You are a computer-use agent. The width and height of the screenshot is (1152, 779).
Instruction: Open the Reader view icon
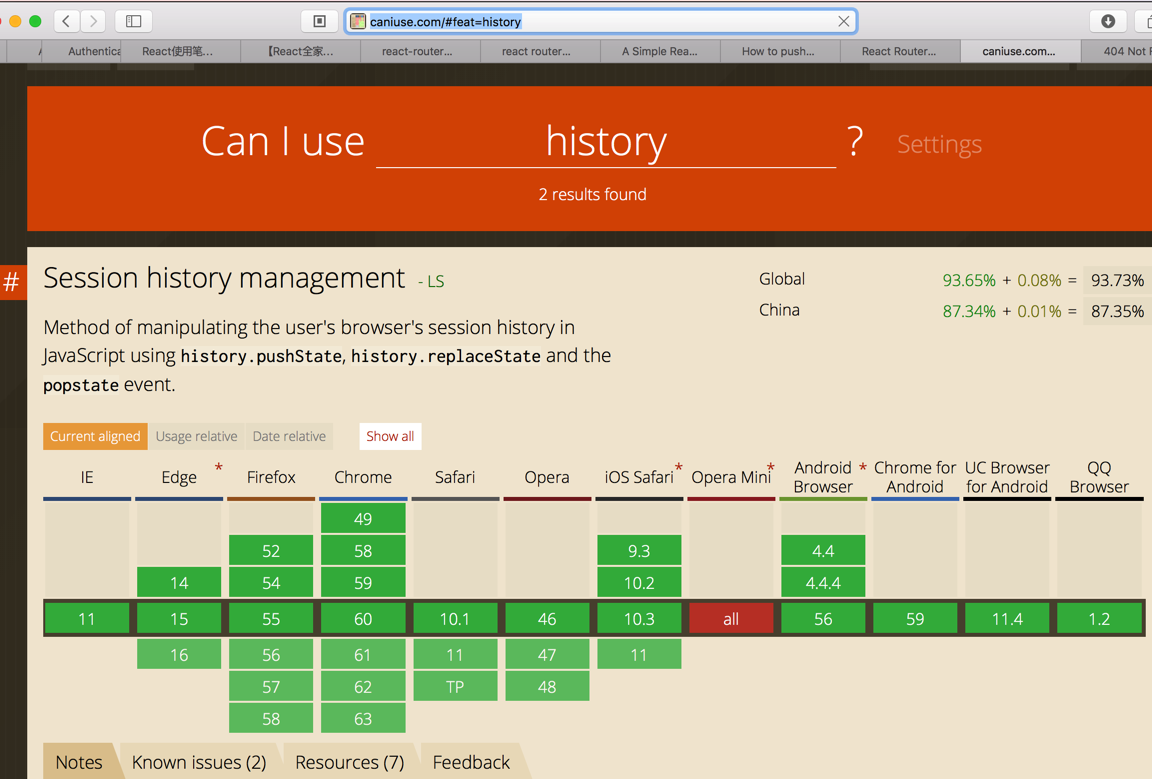click(x=320, y=21)
